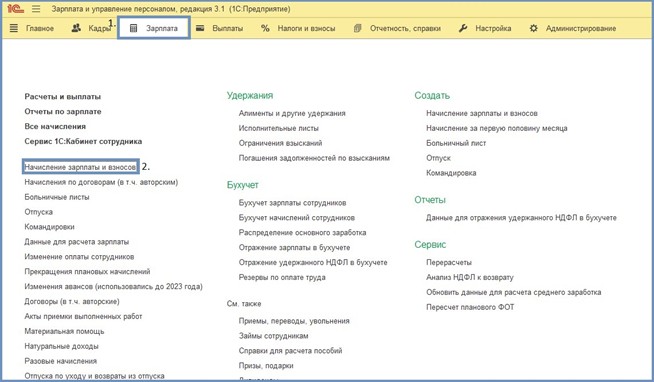Create Больничный лист
The image size is (654, 382).
tap(456, 143)
